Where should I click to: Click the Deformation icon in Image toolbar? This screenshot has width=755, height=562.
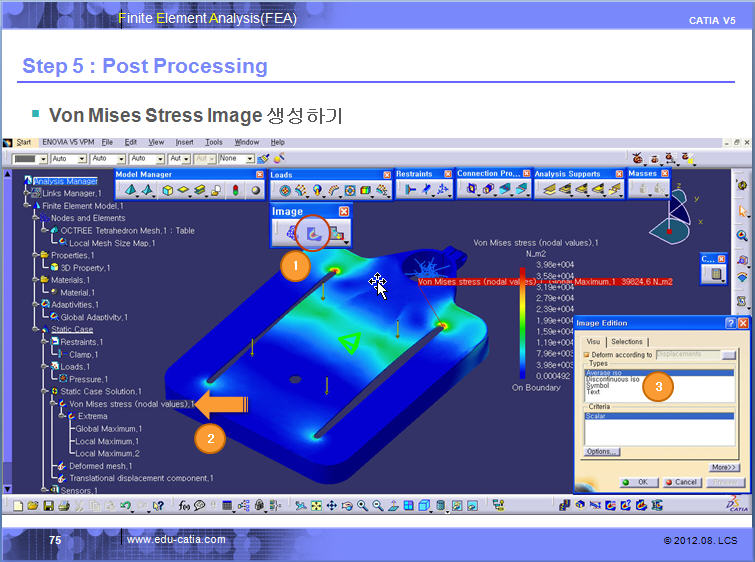click(294, 234)
